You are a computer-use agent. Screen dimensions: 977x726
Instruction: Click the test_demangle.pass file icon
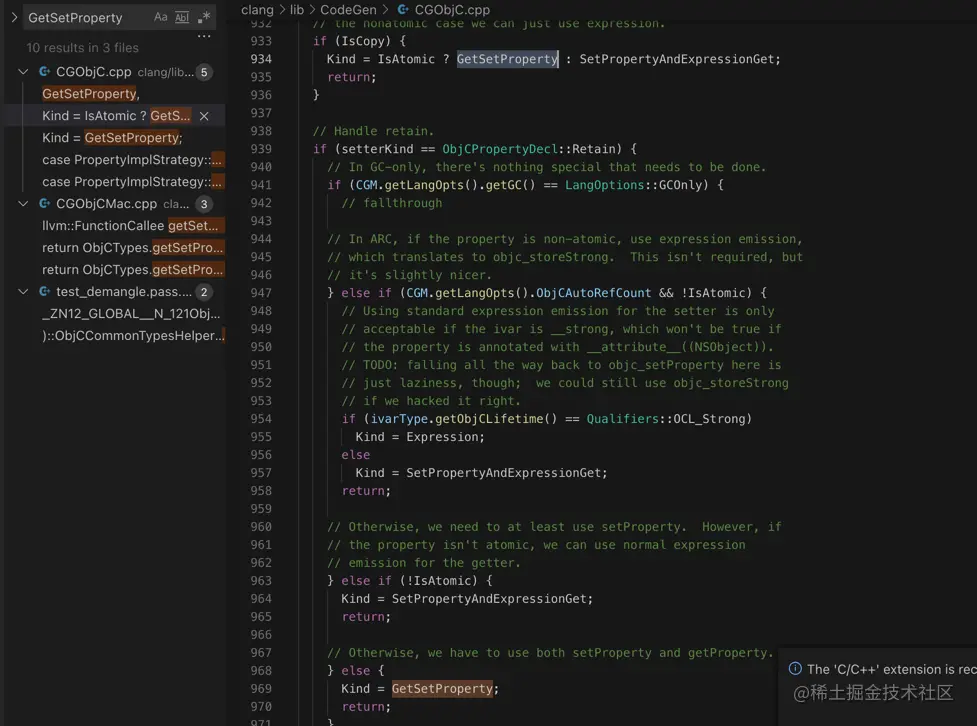tap(44, 292)
